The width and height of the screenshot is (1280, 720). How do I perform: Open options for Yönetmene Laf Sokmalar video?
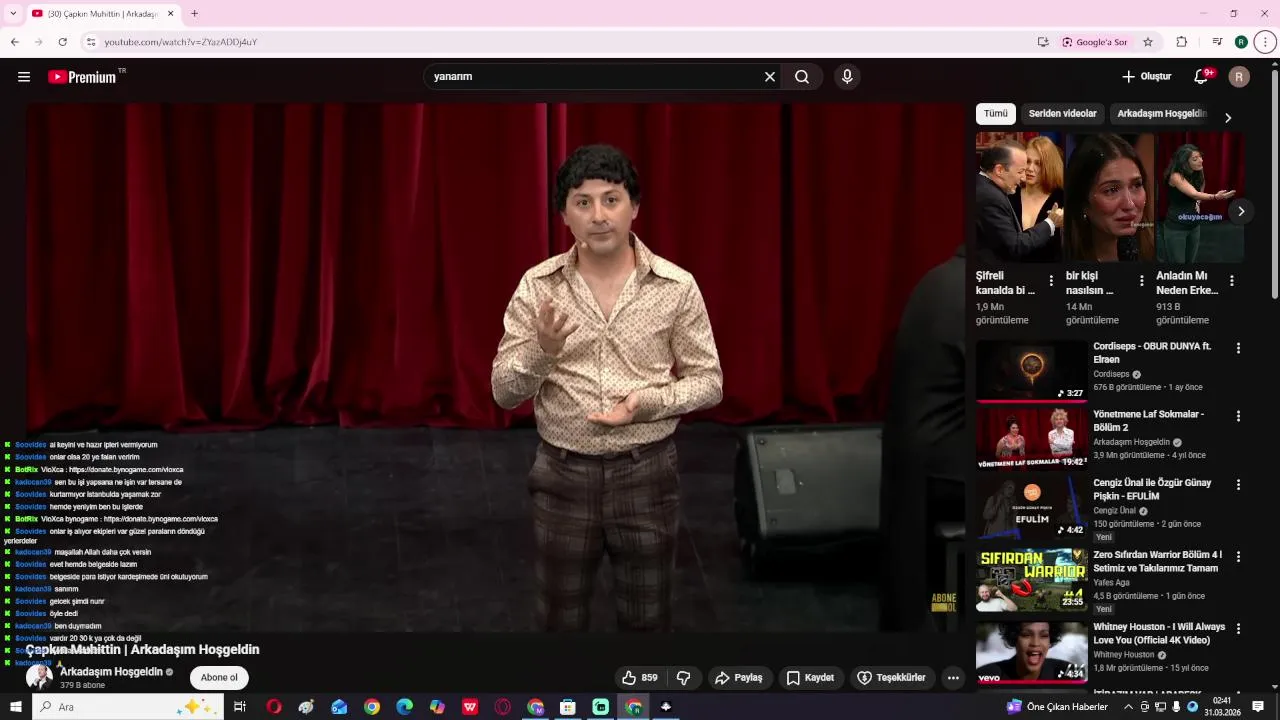pos(1238,416)
